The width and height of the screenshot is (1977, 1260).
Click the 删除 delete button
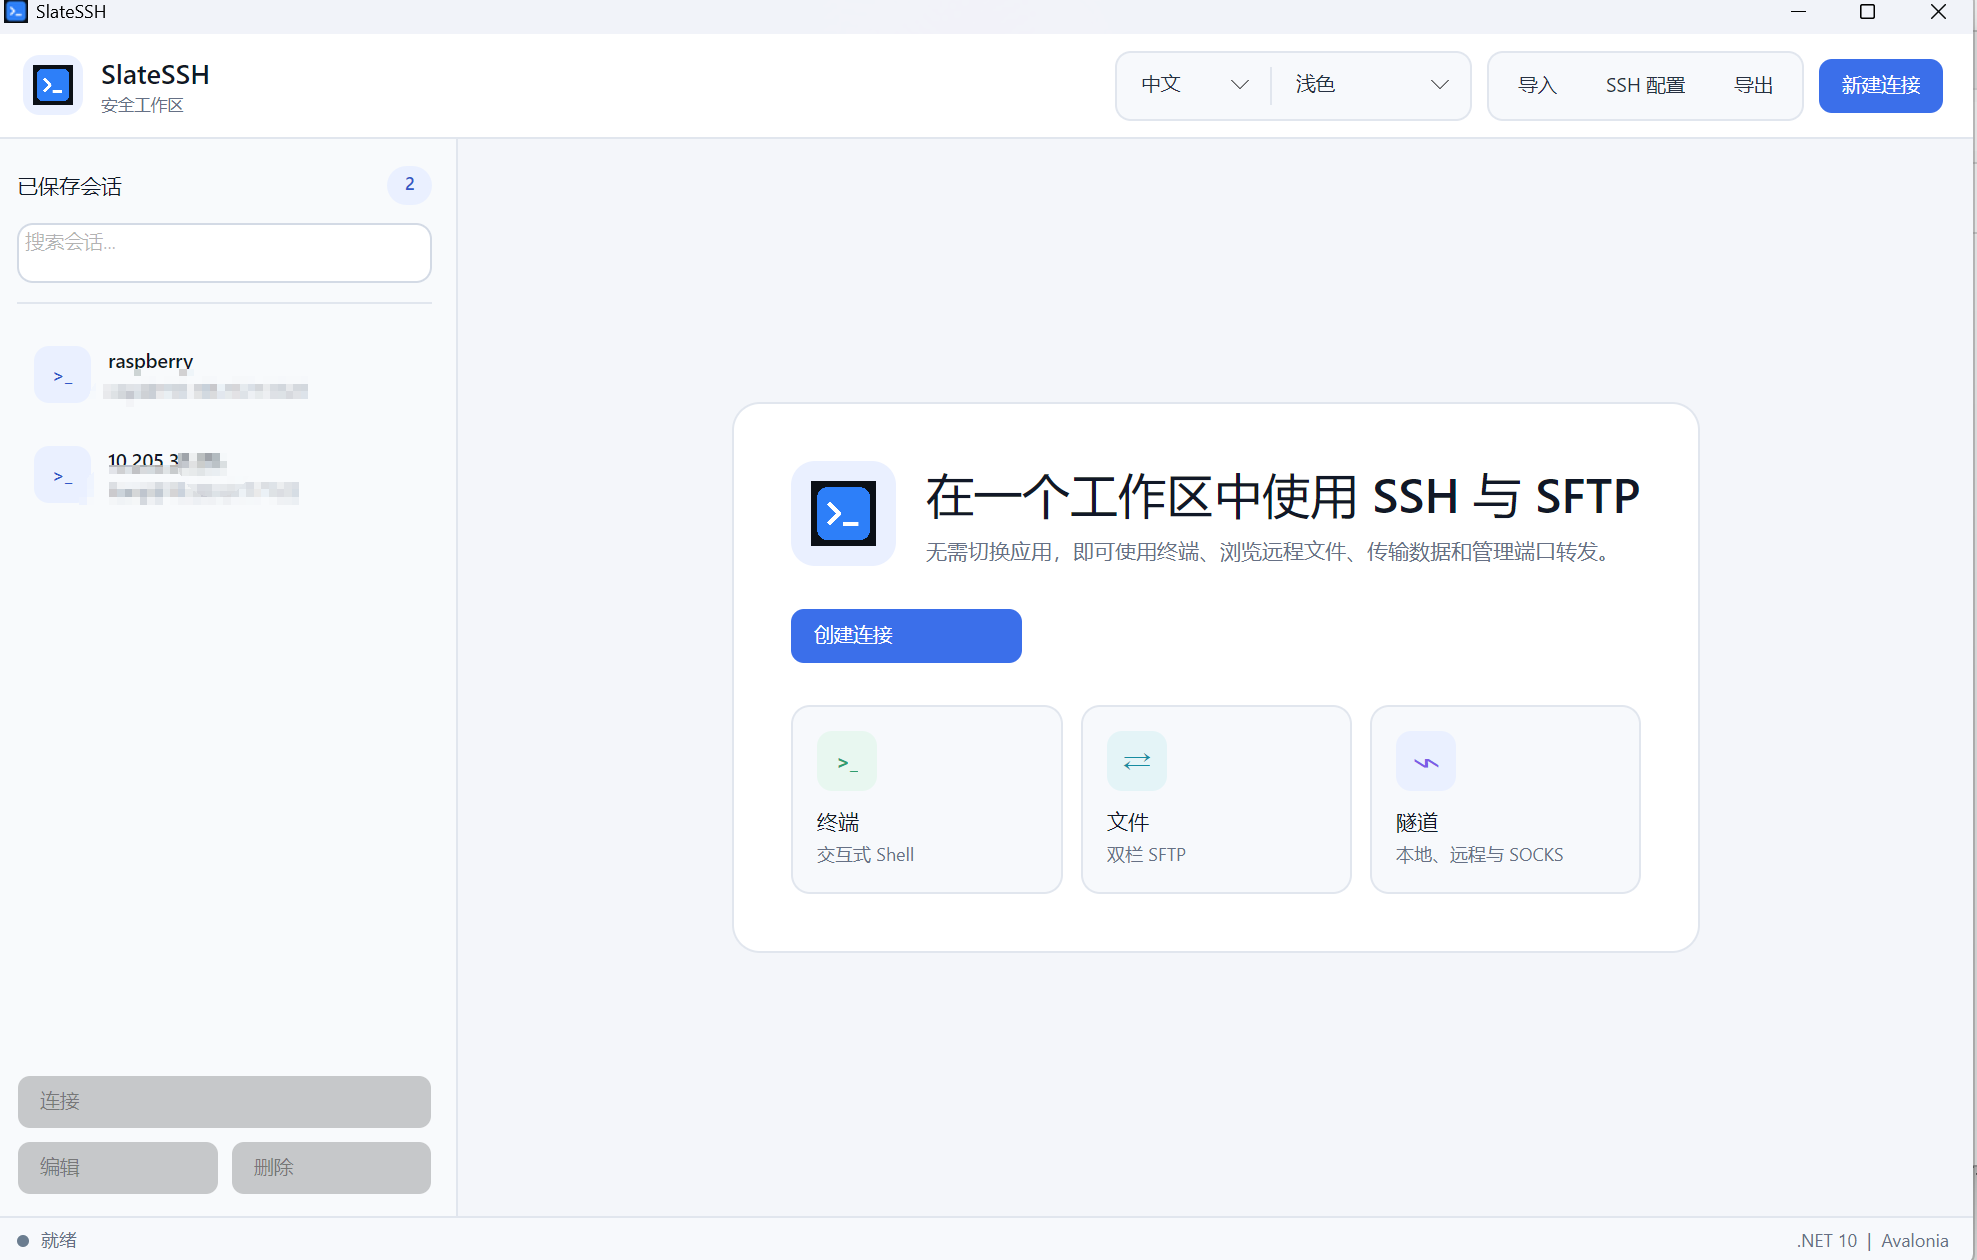(x=331, y=1168)
